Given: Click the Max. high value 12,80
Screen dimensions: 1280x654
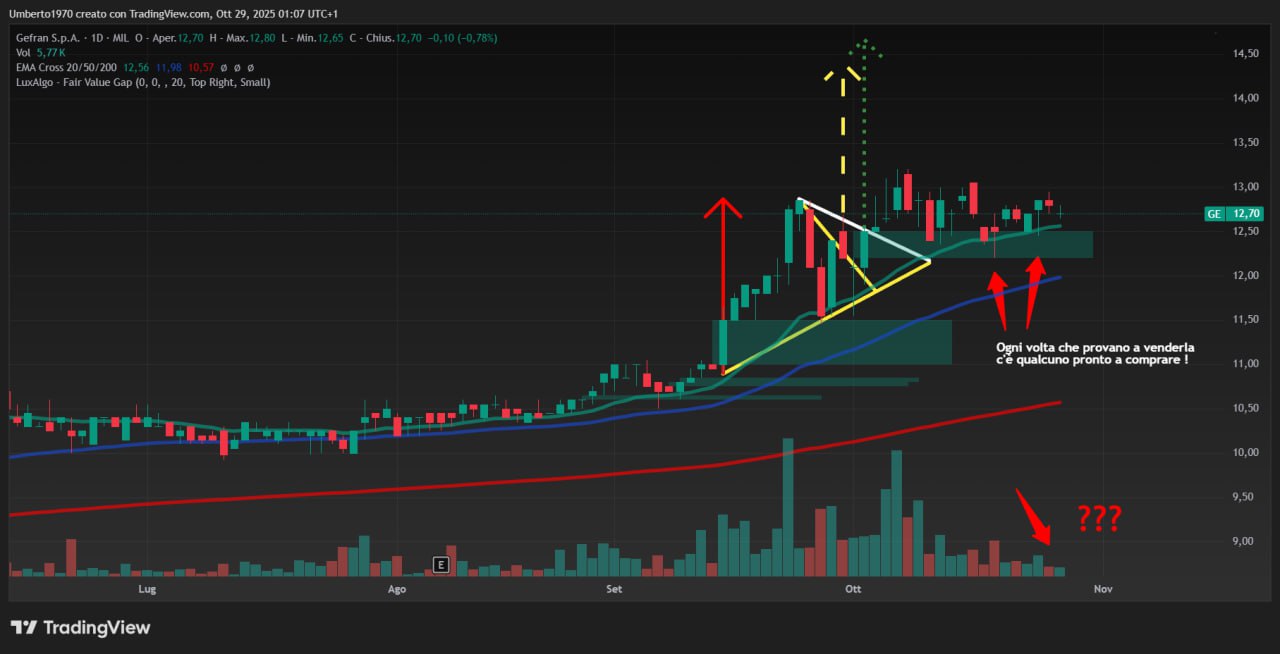Looking at the screenshot, I should click(x=262, y=38).
